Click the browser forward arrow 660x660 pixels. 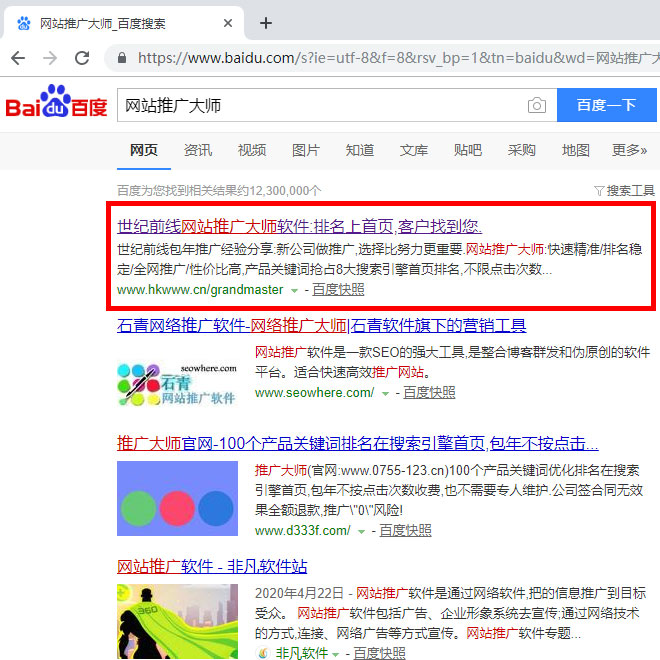tap(50, 58)
